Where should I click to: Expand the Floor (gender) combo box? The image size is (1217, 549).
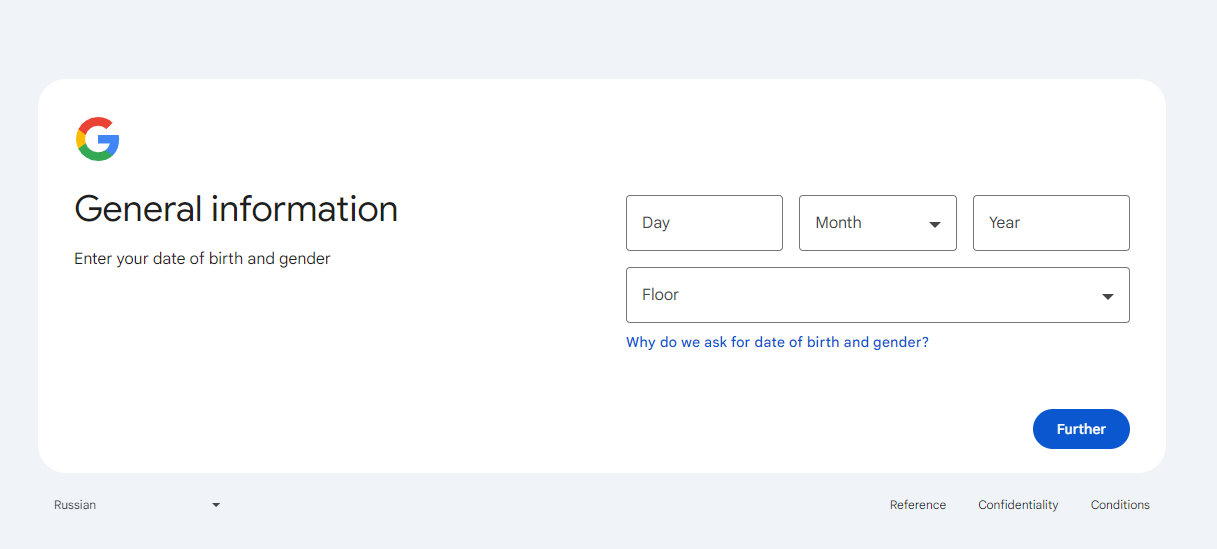coord(877,295)
